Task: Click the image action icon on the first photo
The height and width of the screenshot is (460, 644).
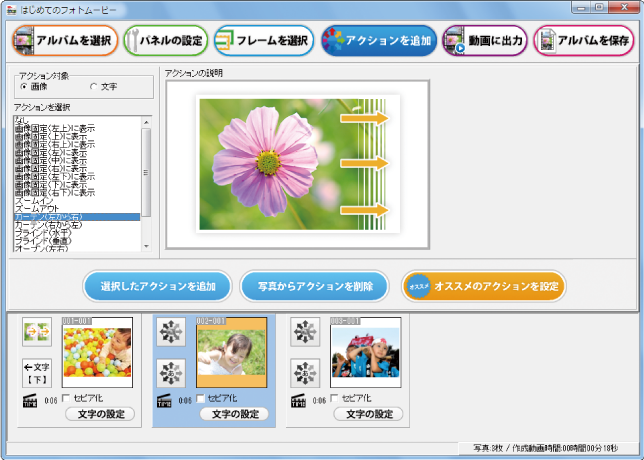Action: coord(36,333)
